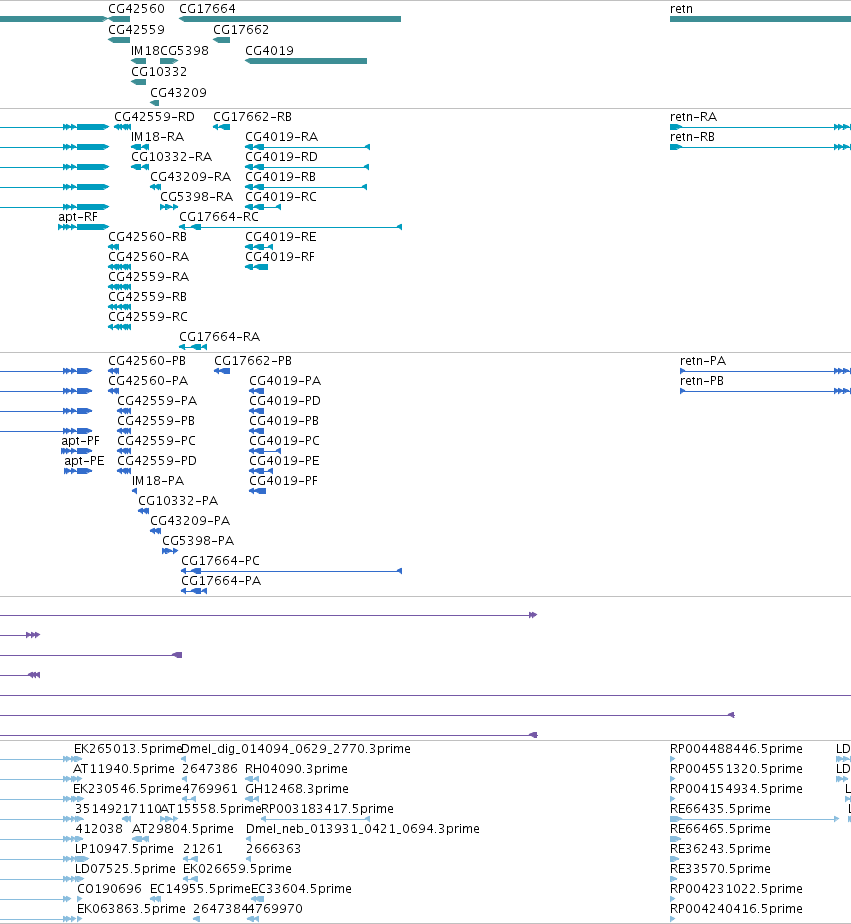The height and width of the screenshot is (924, 851).
Task: Click transcript CG4019-RC
Action: point(281,197)
